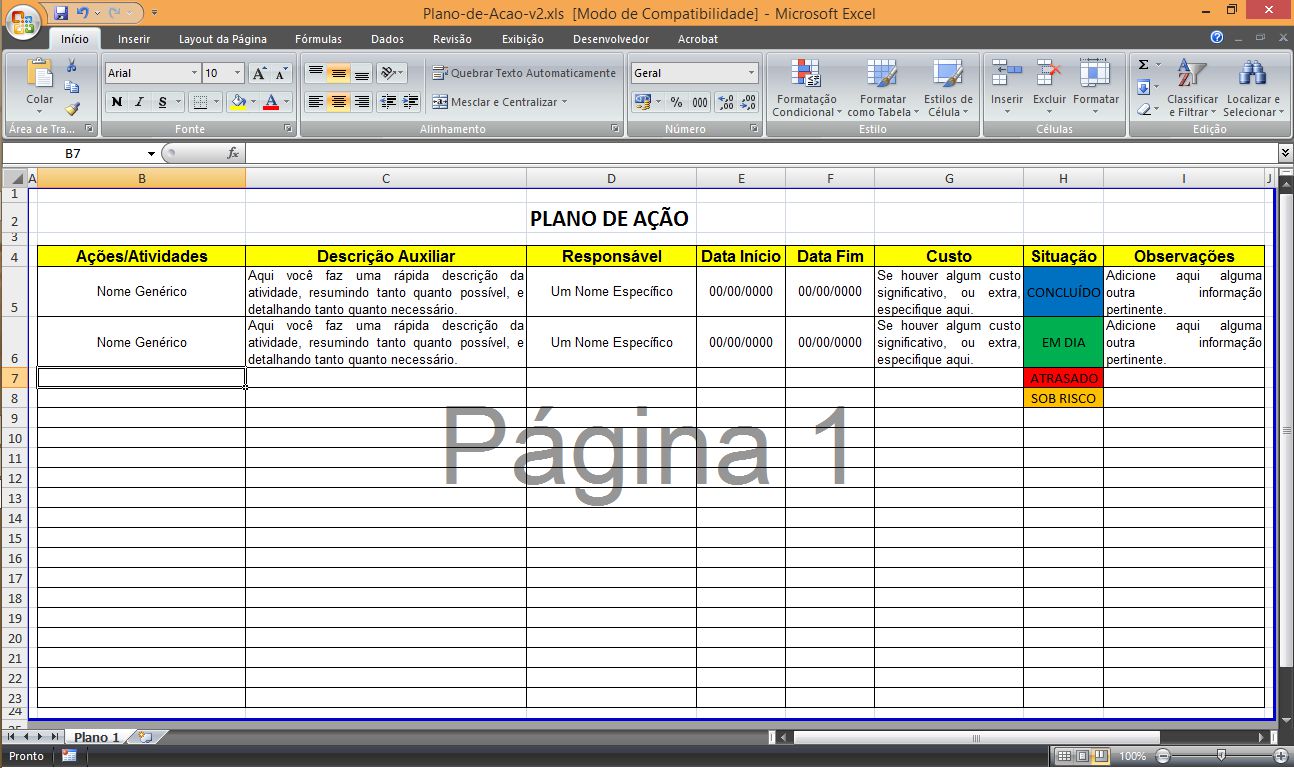
Task: Click Quebrar Texto Automaticamente button
Action: coord(524,73)
